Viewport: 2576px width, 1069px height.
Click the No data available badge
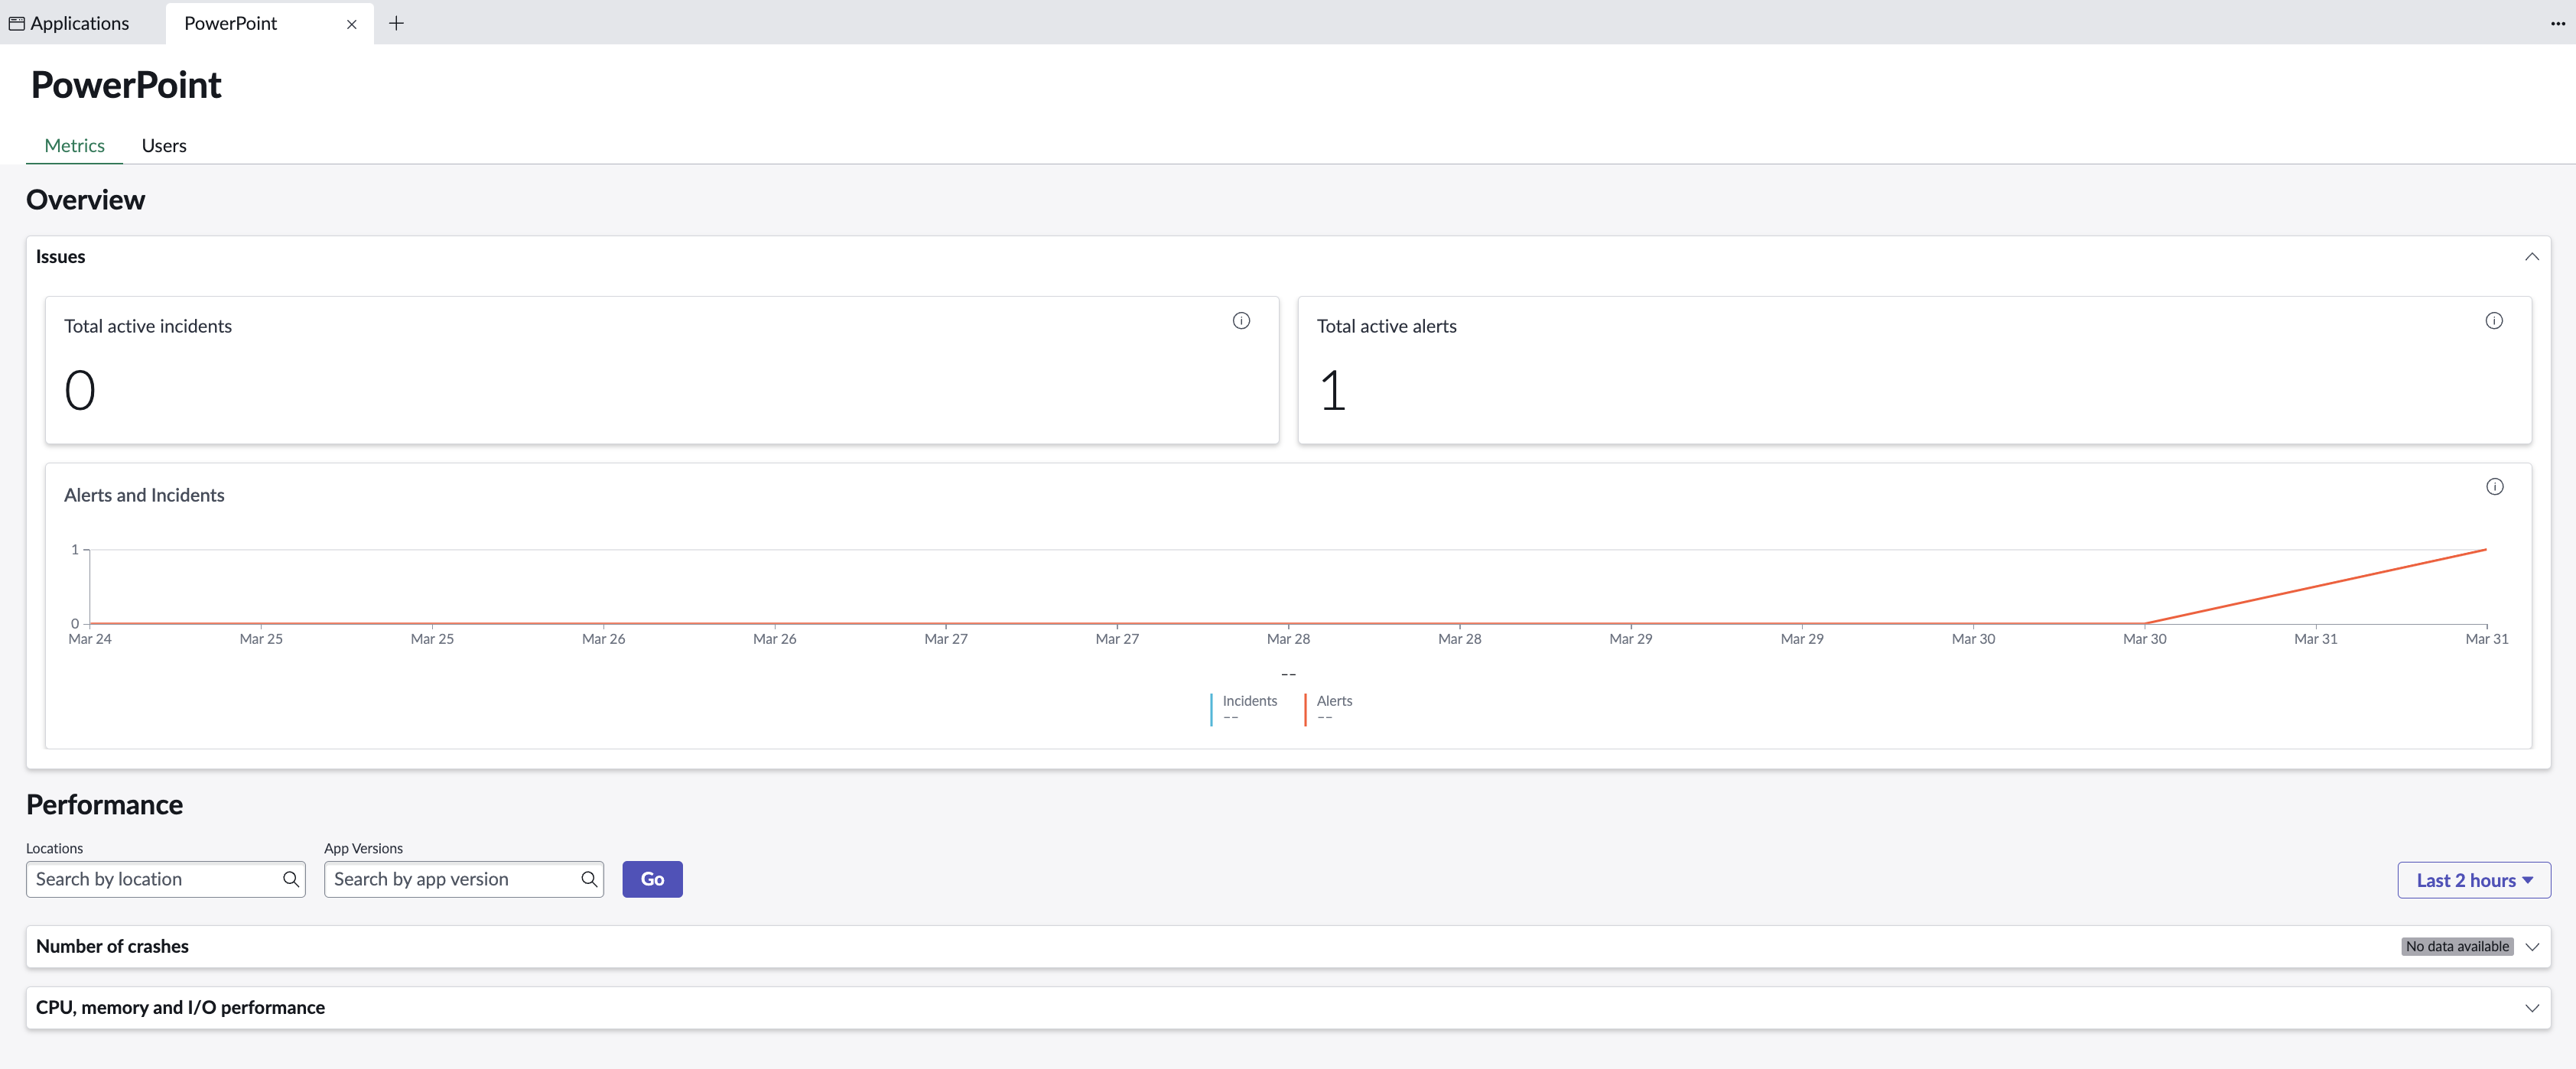2456,947
